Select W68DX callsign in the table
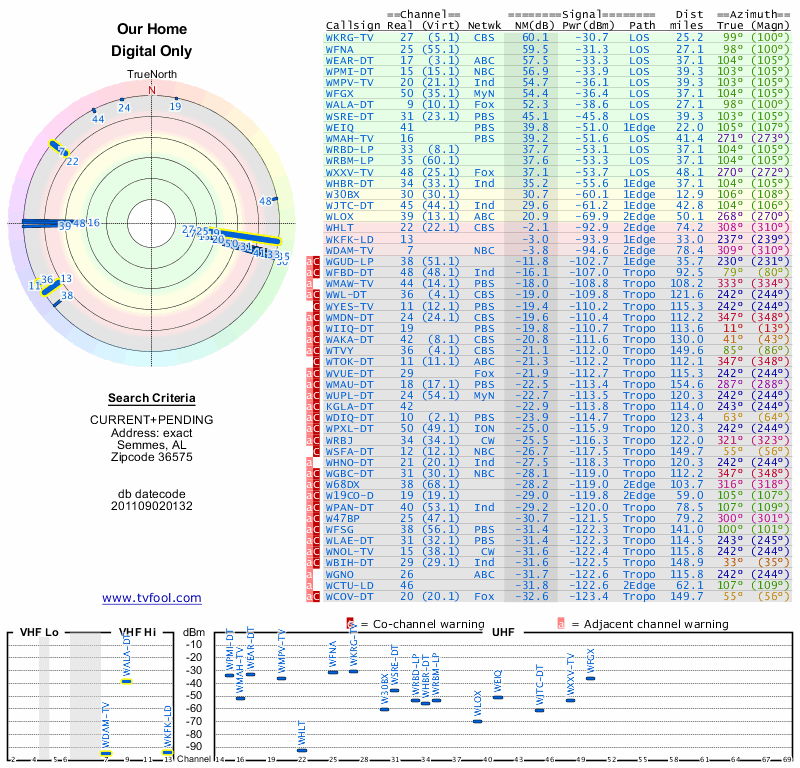 tap(343, 485)
